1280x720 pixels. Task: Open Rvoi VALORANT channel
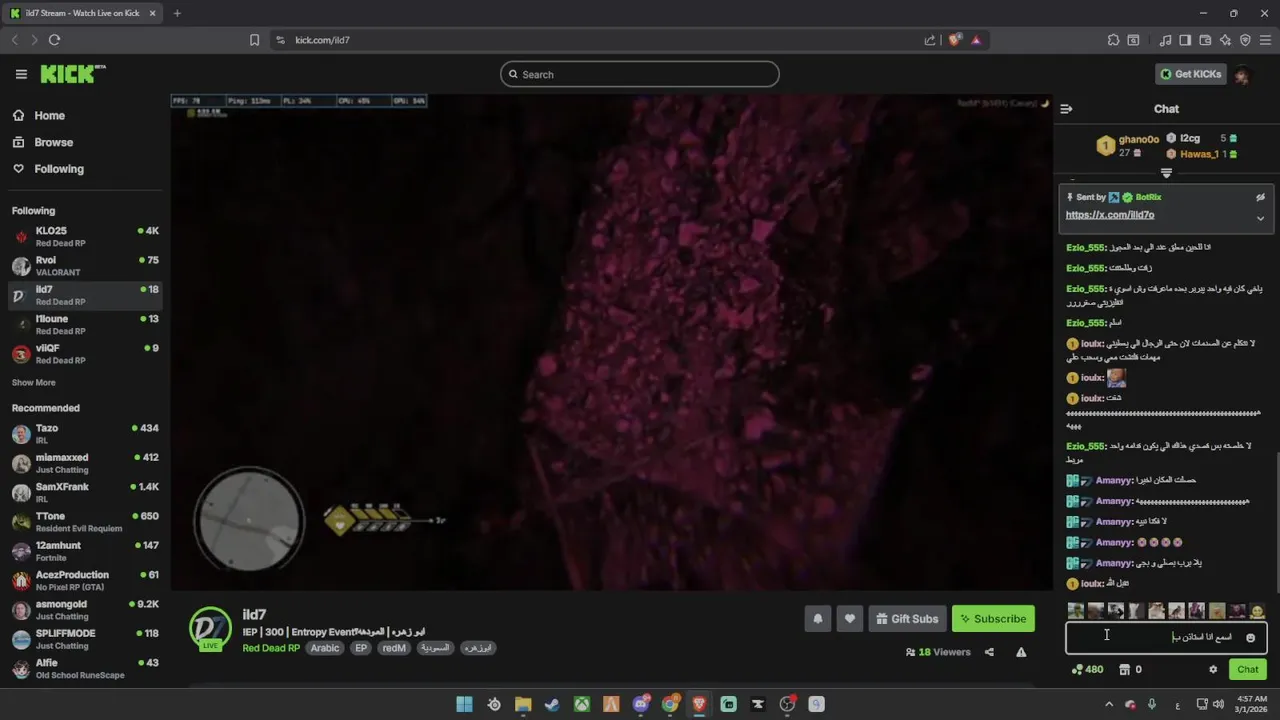(x=85, y=266)
